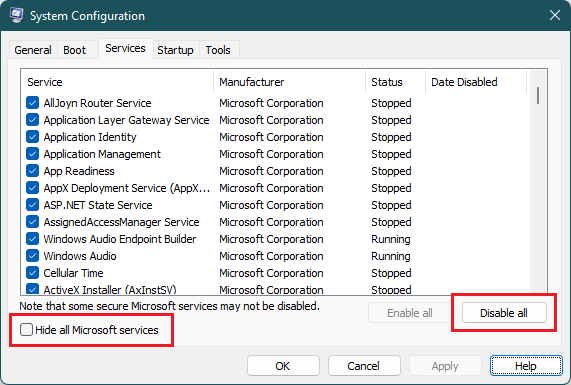Uncheck AllJoyn Router Service checkbox

click(x=32, y=103)
